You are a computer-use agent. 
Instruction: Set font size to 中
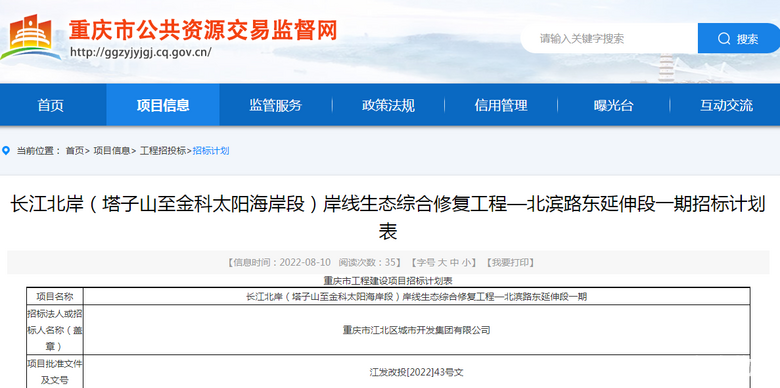click(x=454, y=263)
